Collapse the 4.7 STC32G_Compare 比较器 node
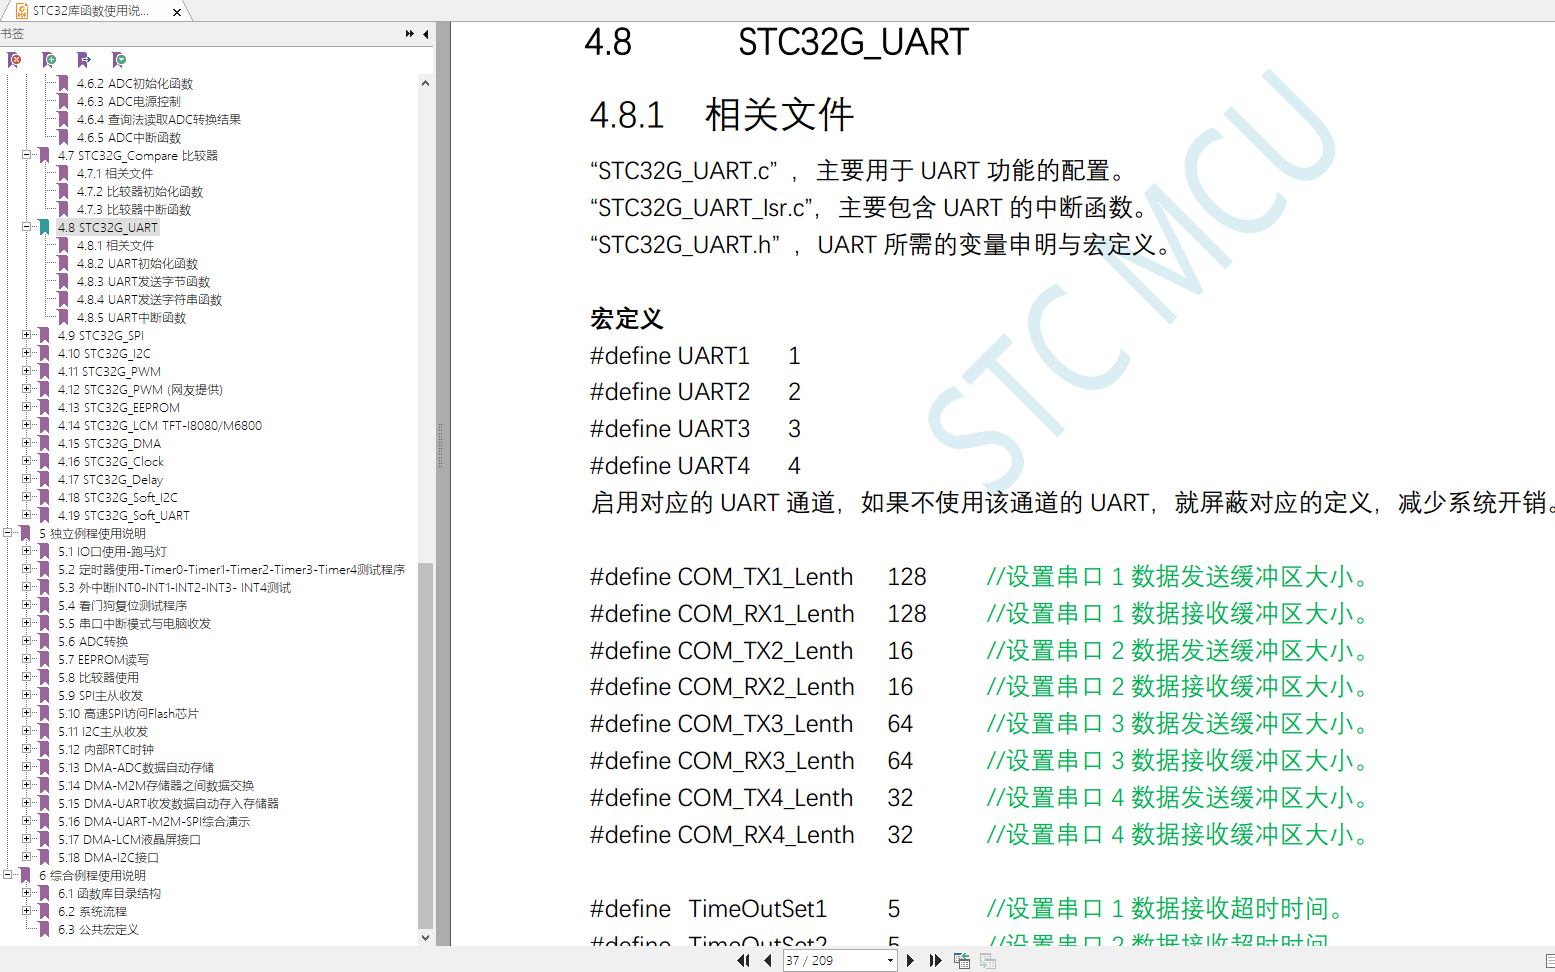This screenshot has height=972, width=1555. point(27,155)
